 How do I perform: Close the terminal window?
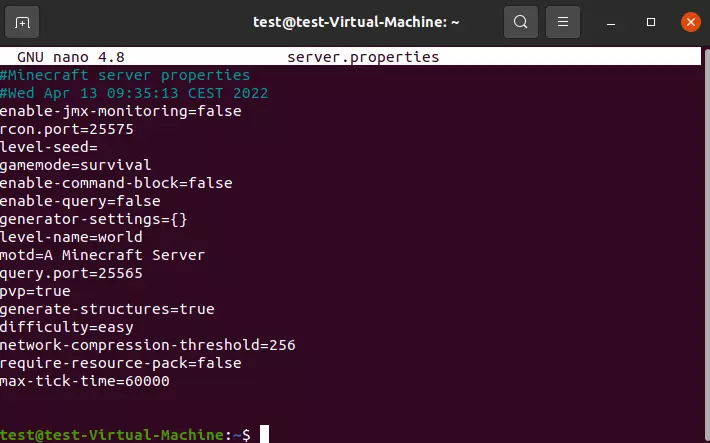pos(688,21)
